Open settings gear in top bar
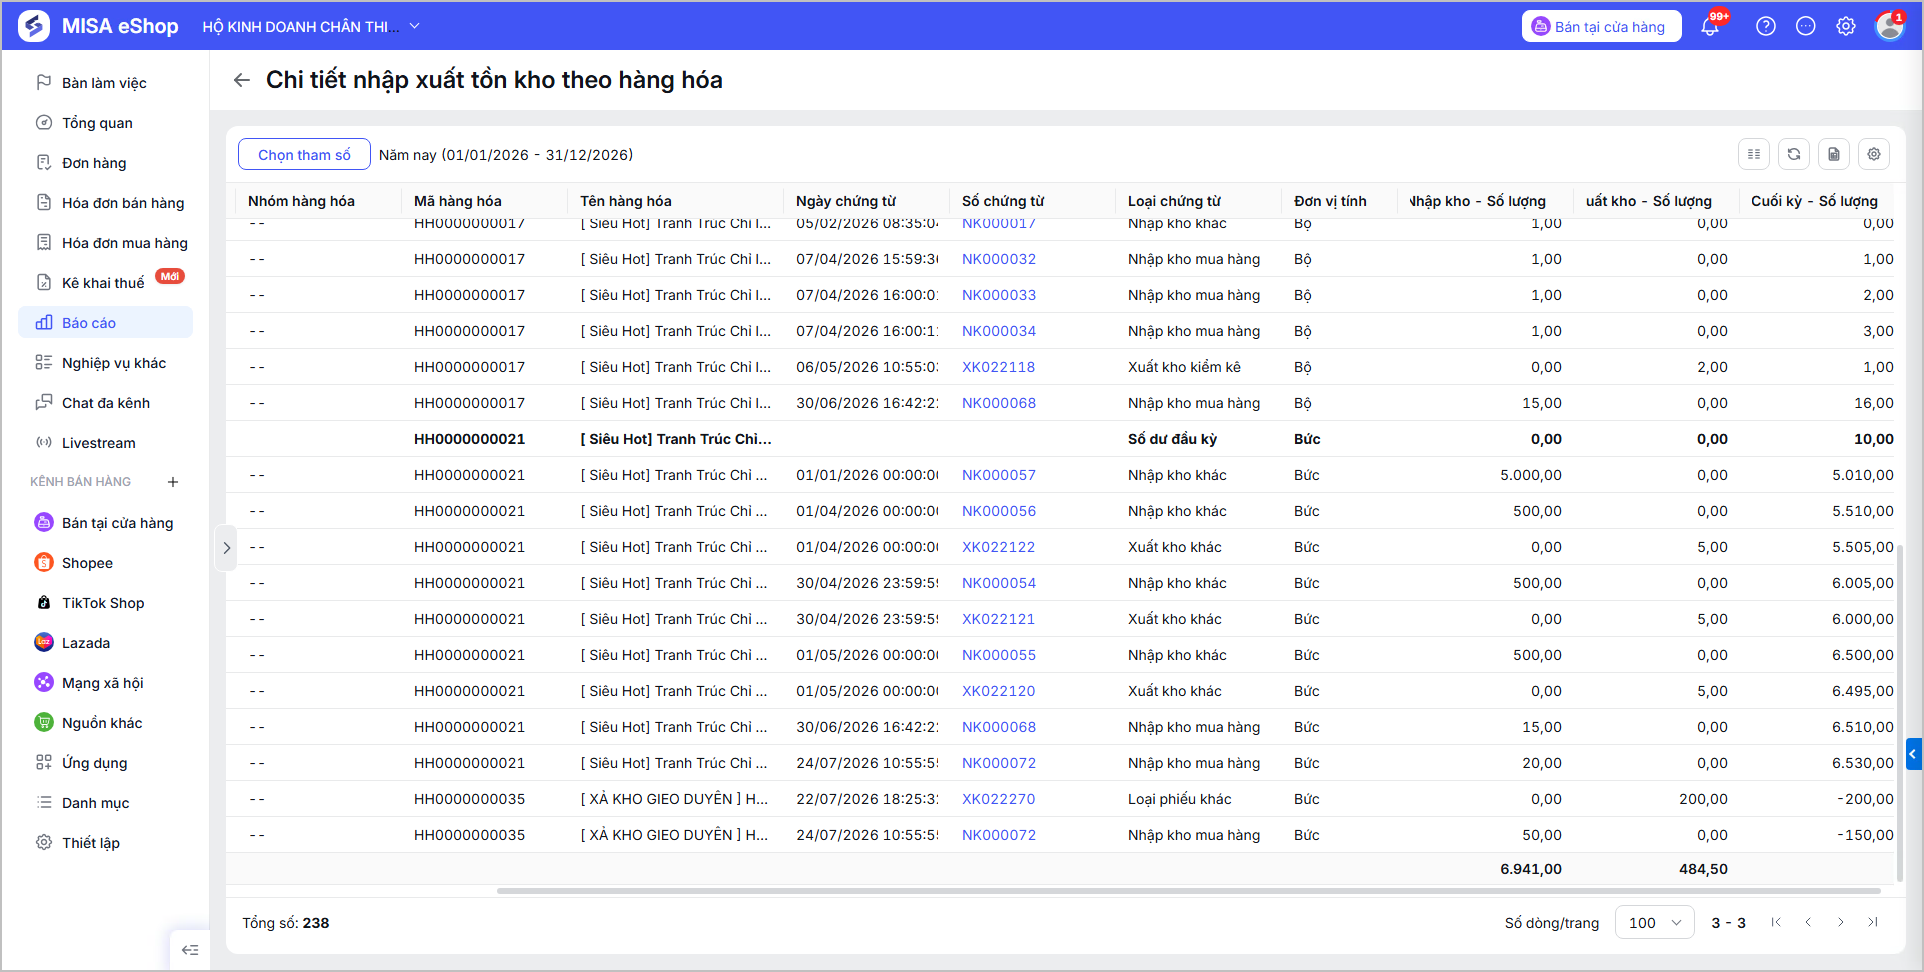Viewport: 1924px width, 972px height. 1846,26
